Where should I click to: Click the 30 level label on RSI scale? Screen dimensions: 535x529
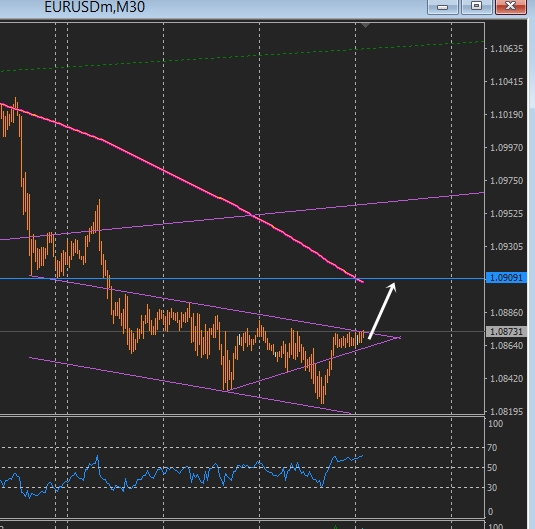[492, 488]
